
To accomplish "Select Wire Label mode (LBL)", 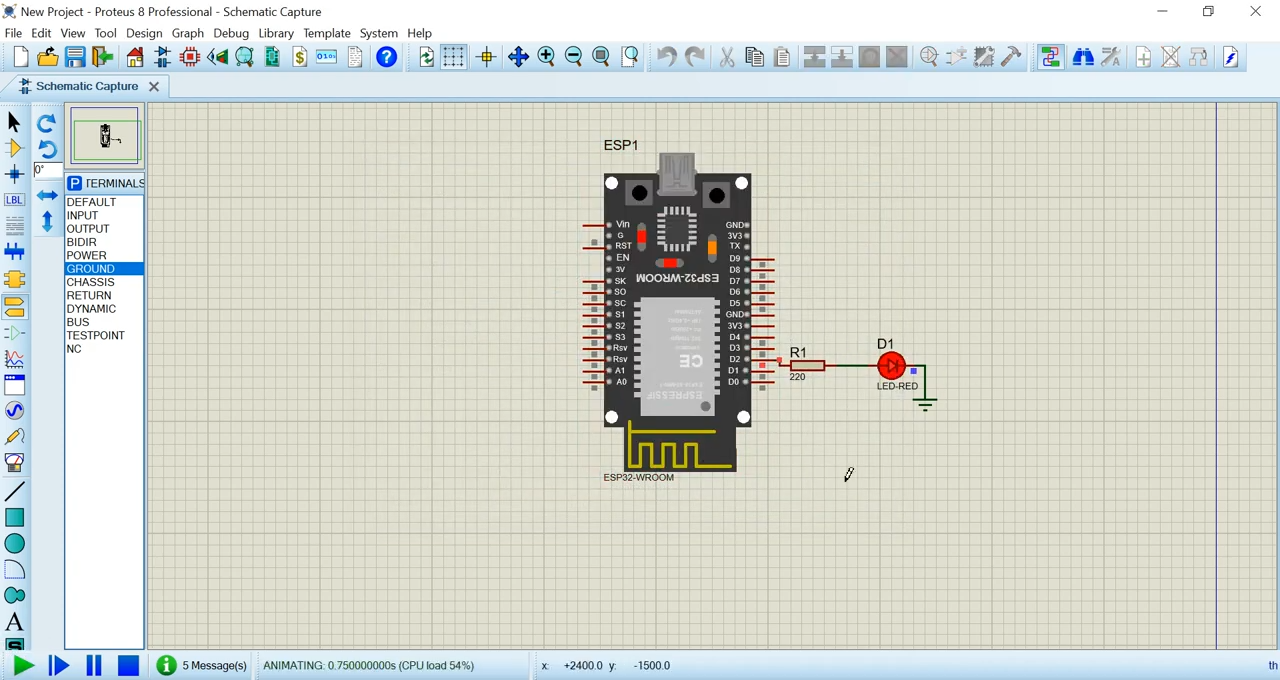I will click(14, 199).
